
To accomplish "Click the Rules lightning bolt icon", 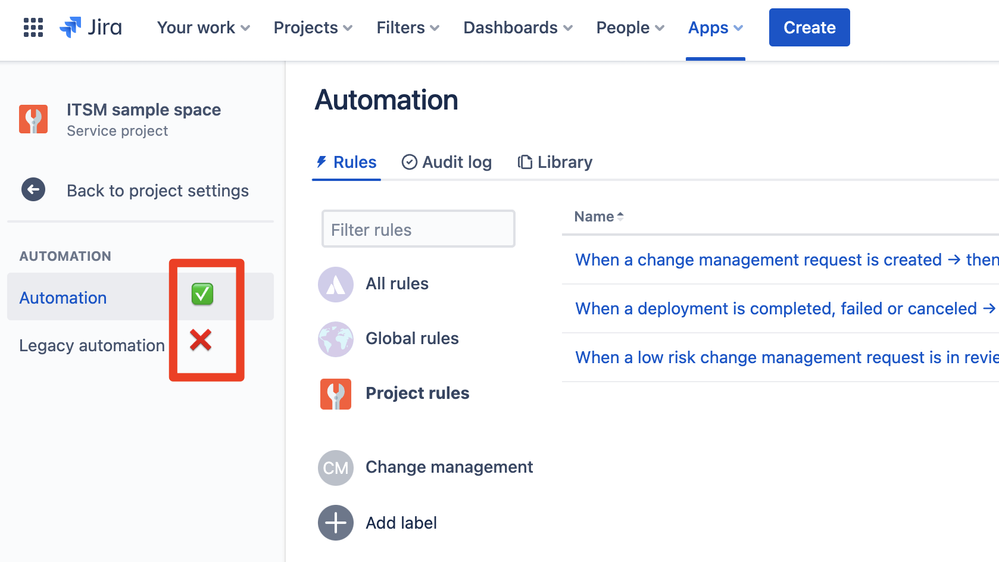I will (322, 162).
